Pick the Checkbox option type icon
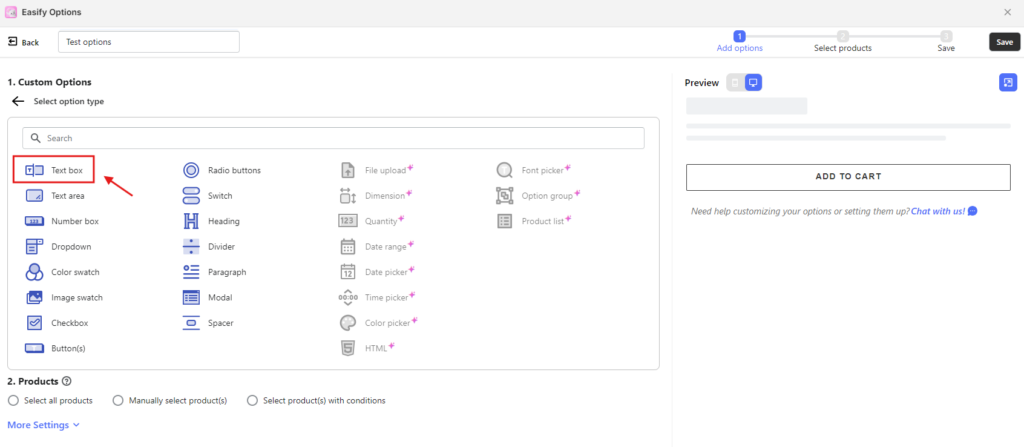Screen dimensions: 1024x447 coord(34,323)
